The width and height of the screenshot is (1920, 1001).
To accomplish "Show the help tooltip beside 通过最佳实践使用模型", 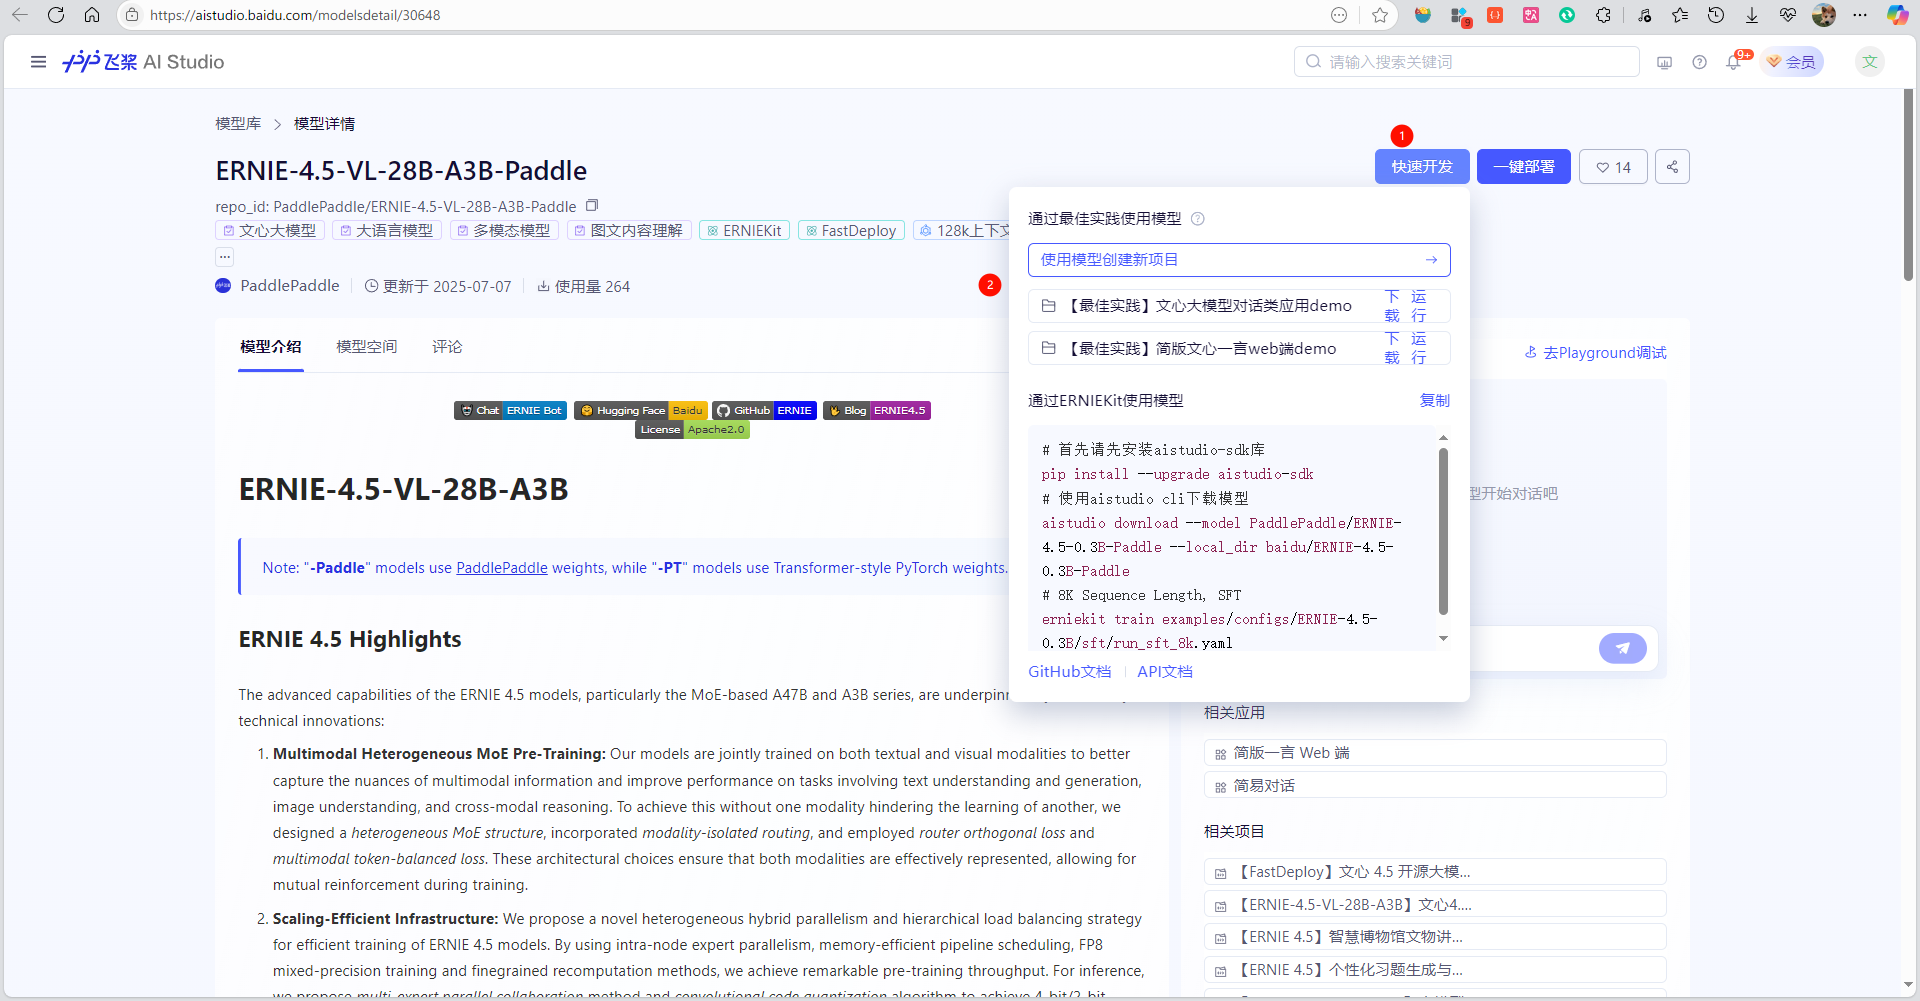I will [1197, 219].
